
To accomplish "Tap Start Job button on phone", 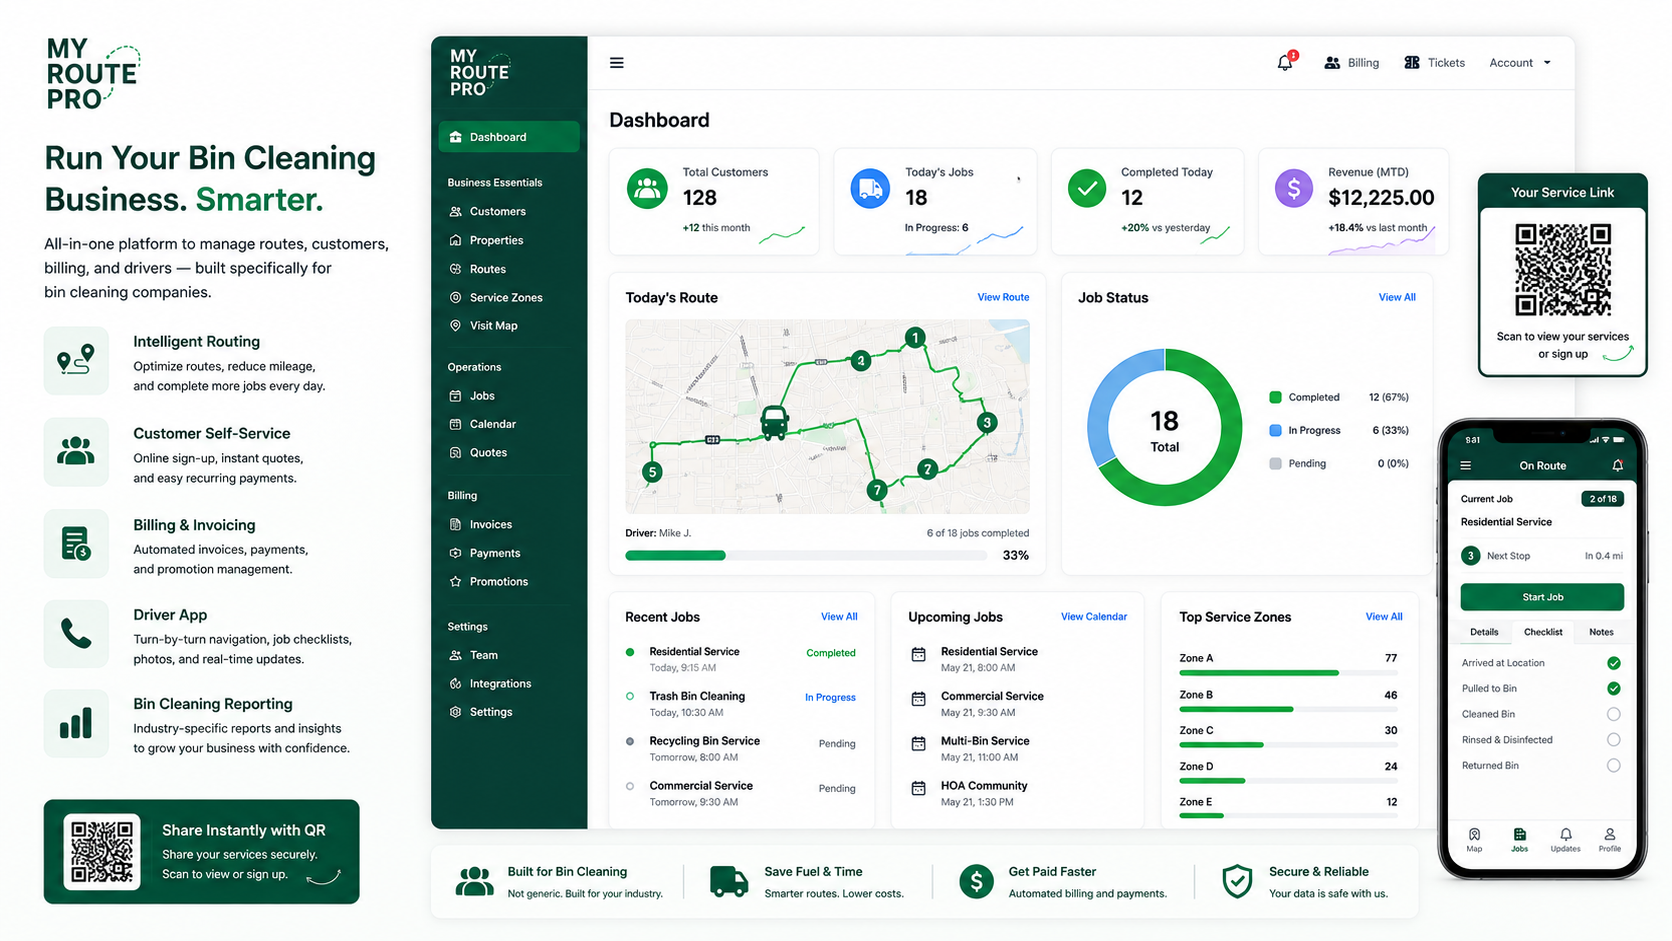I will (x=1542, y=597).
